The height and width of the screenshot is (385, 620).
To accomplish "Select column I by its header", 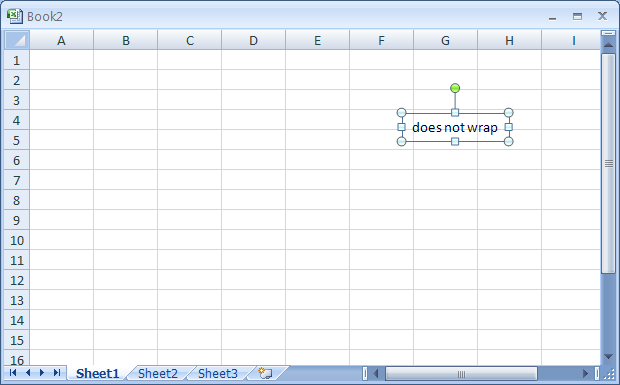I will (x=571, y=40).
